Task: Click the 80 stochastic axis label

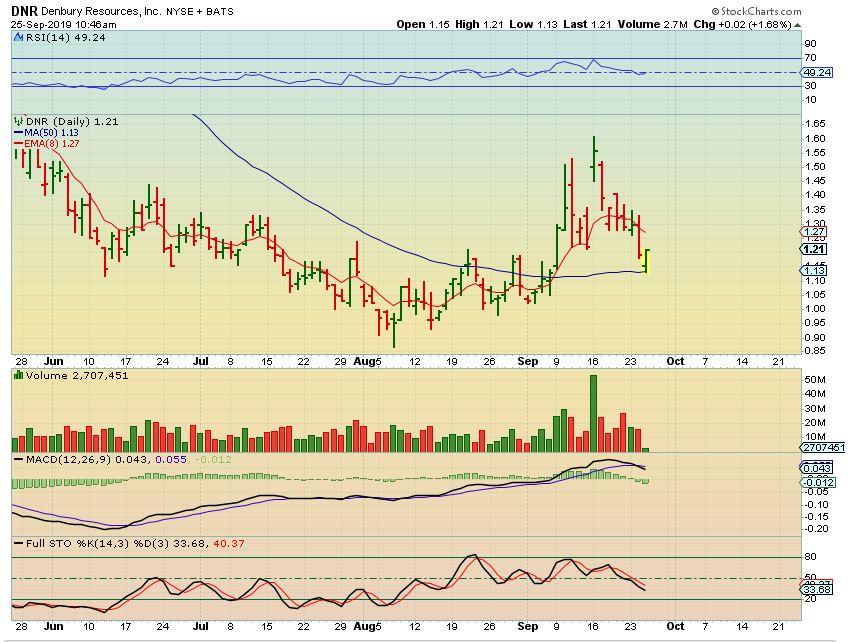Action: pyautogui.click(x=810, y=557)
